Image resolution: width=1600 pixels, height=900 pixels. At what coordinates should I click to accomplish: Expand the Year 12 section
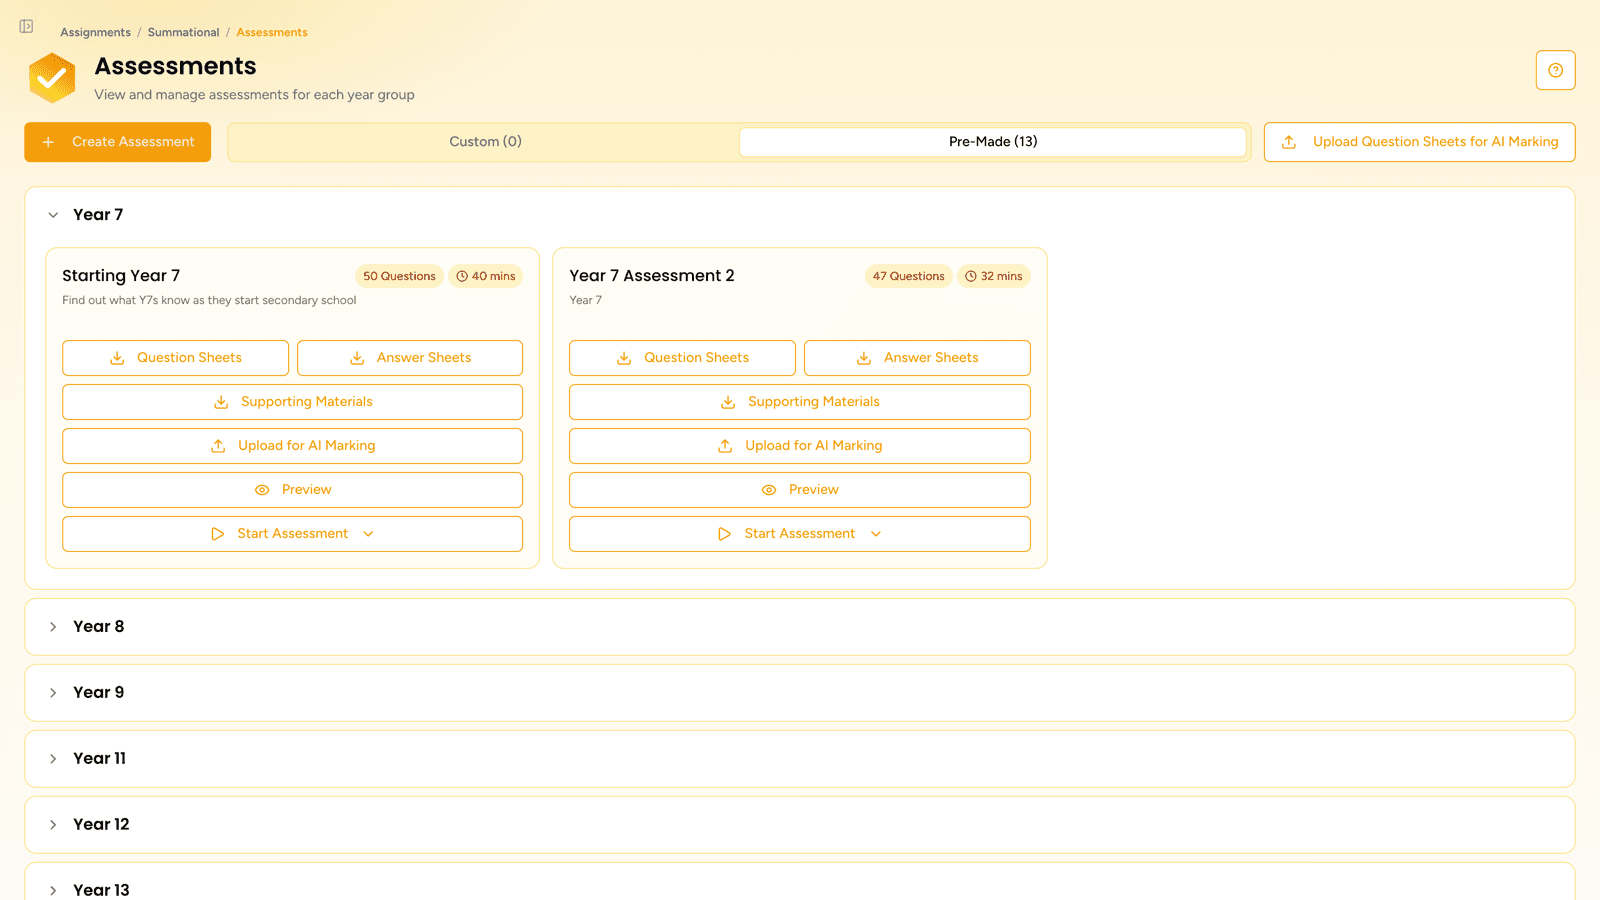[800, 825]
